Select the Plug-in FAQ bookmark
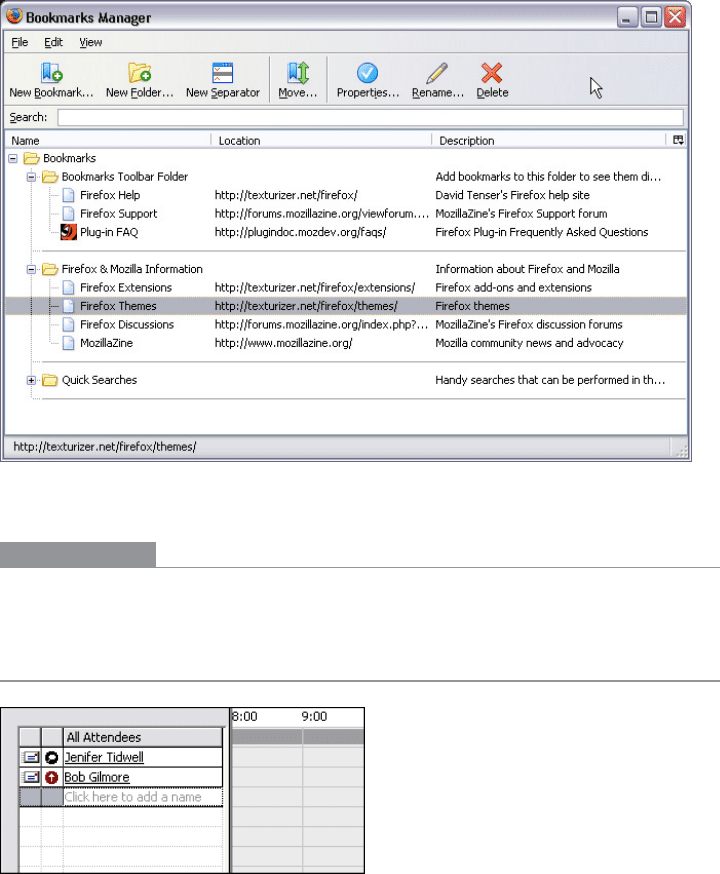 pyautogui.click(x=109, y=232)
